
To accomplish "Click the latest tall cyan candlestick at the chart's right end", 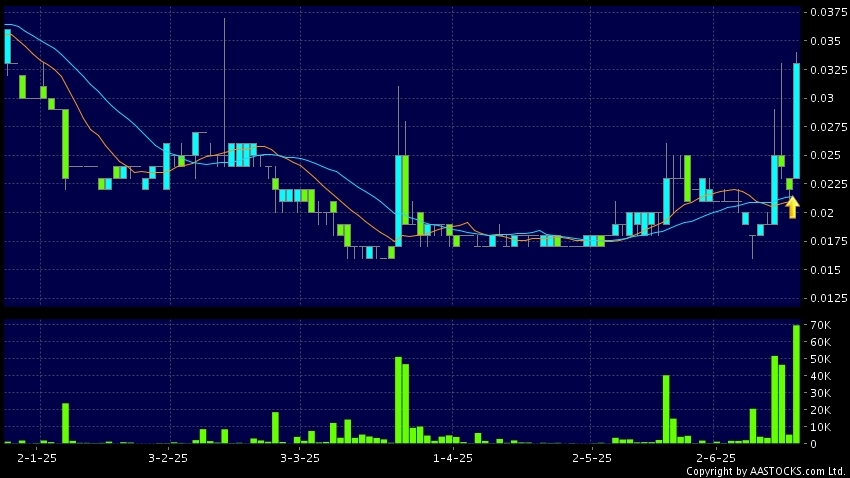I will (x=796, y=121).
